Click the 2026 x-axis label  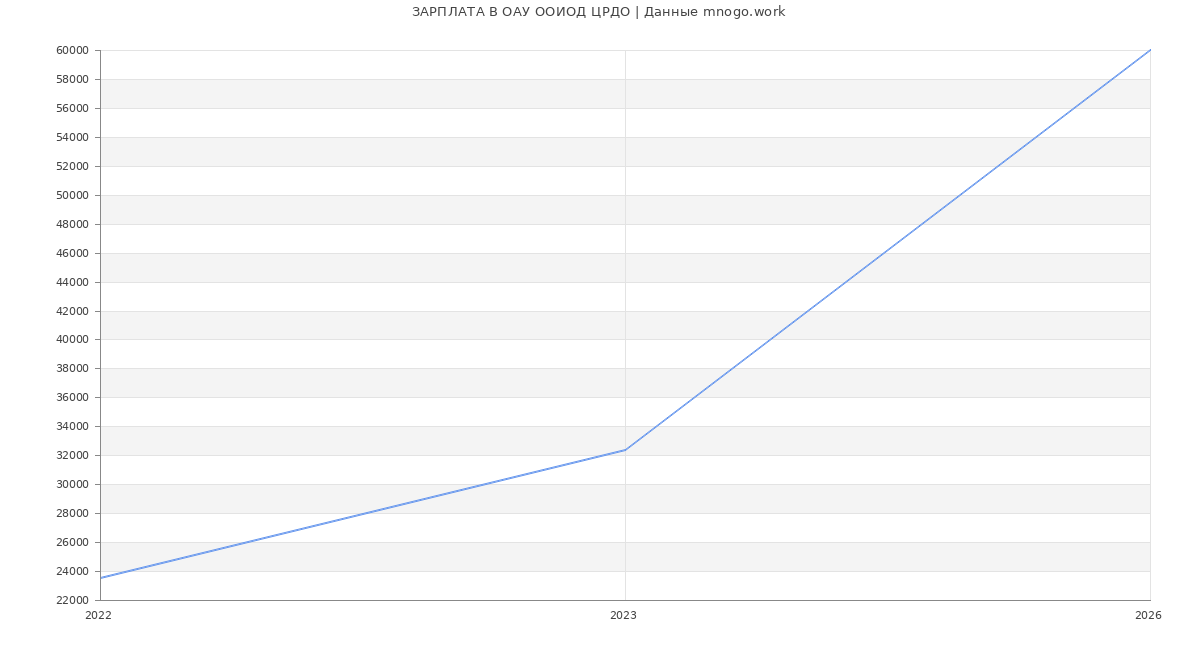pos(1148,616)
